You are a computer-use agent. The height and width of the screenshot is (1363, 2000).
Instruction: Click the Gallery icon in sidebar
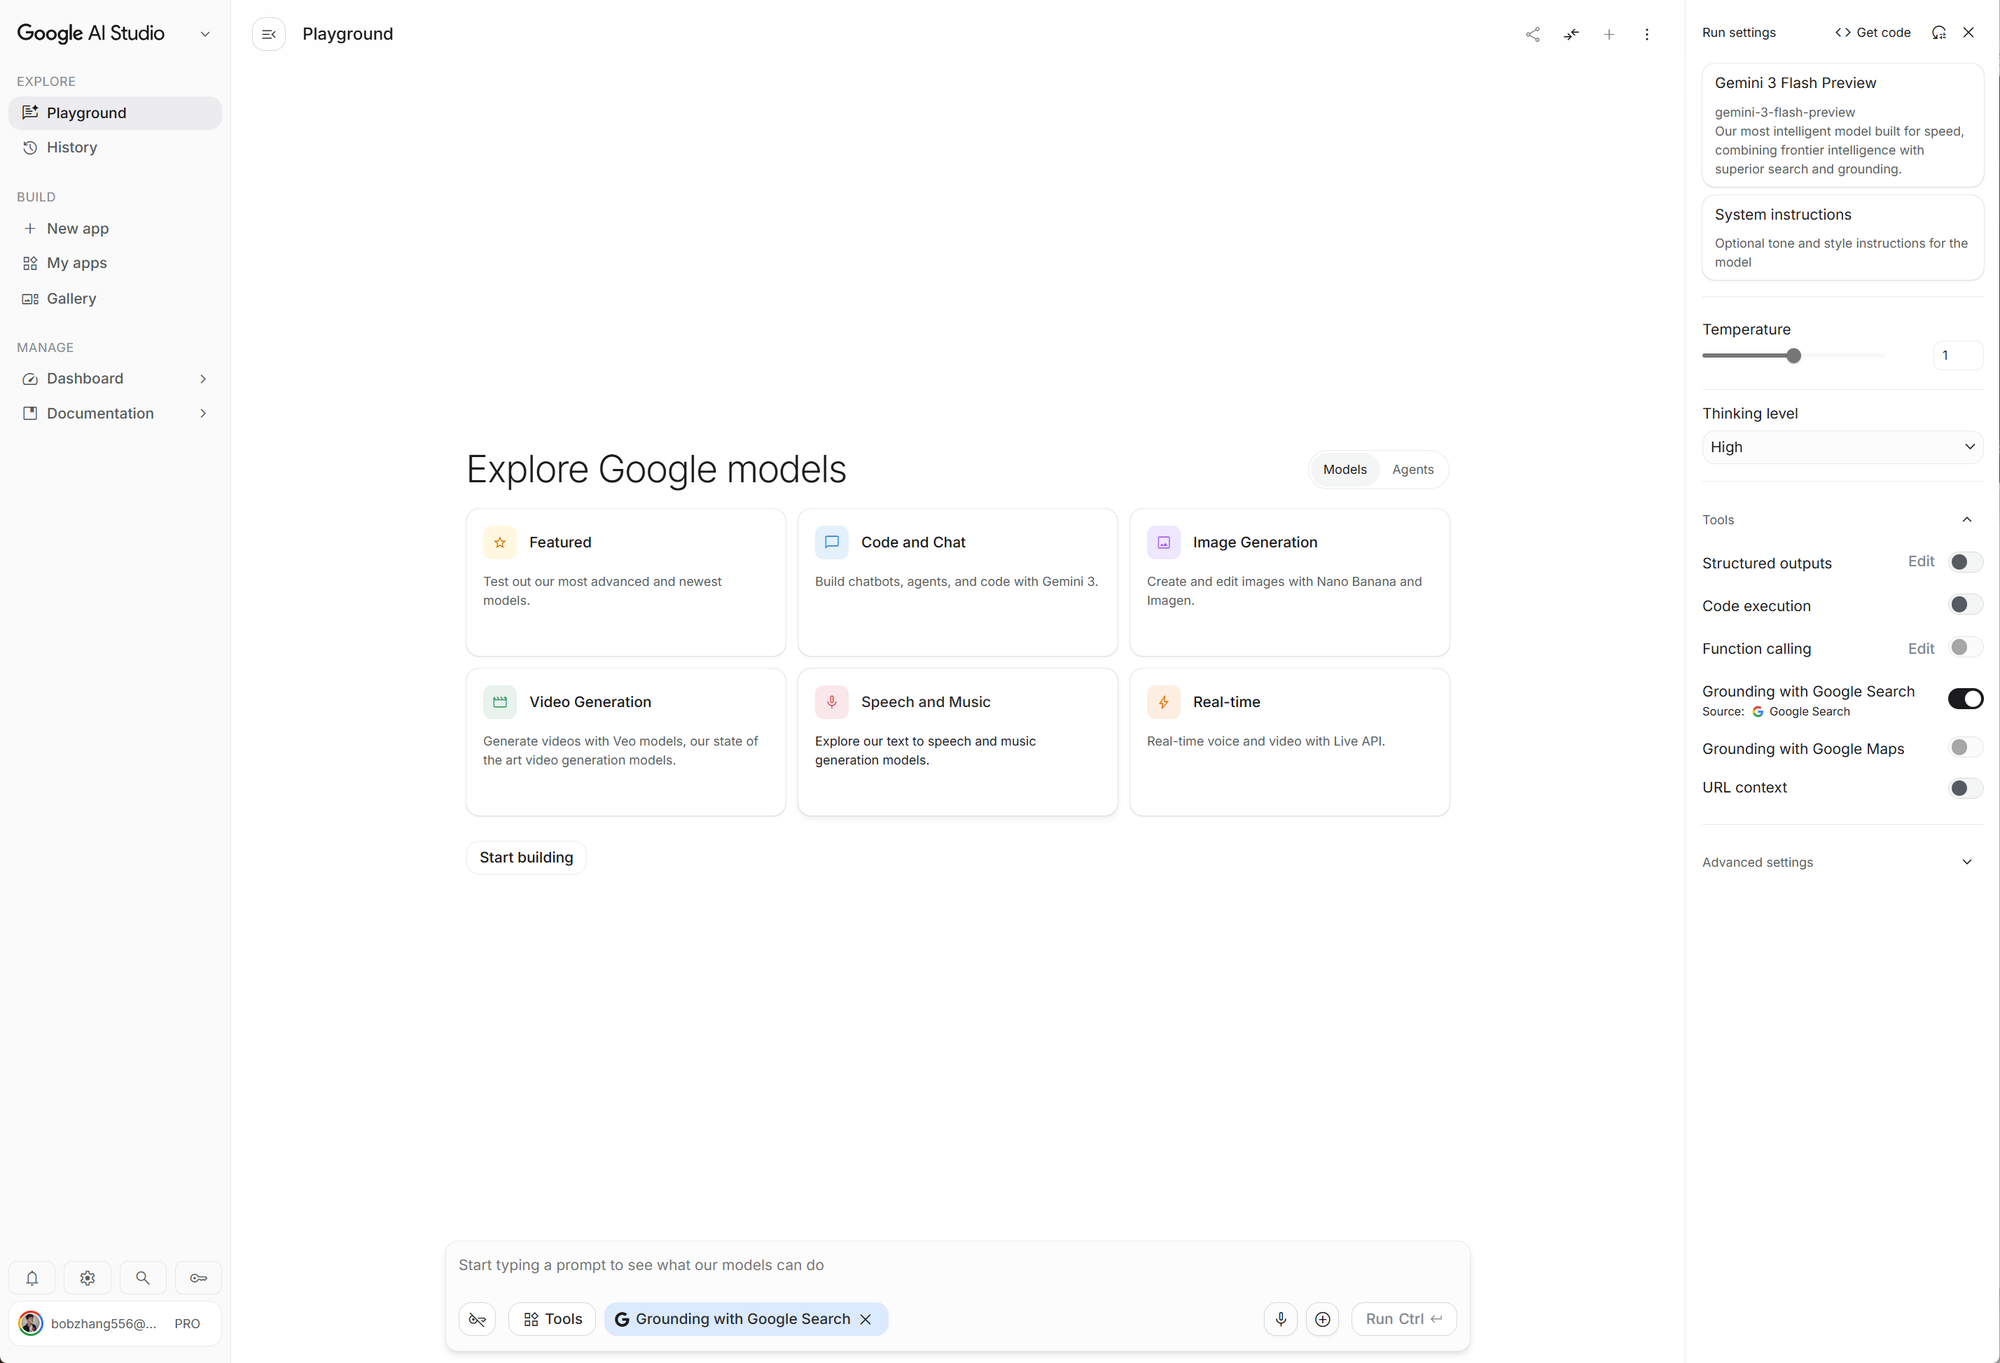tap(30, 299)
